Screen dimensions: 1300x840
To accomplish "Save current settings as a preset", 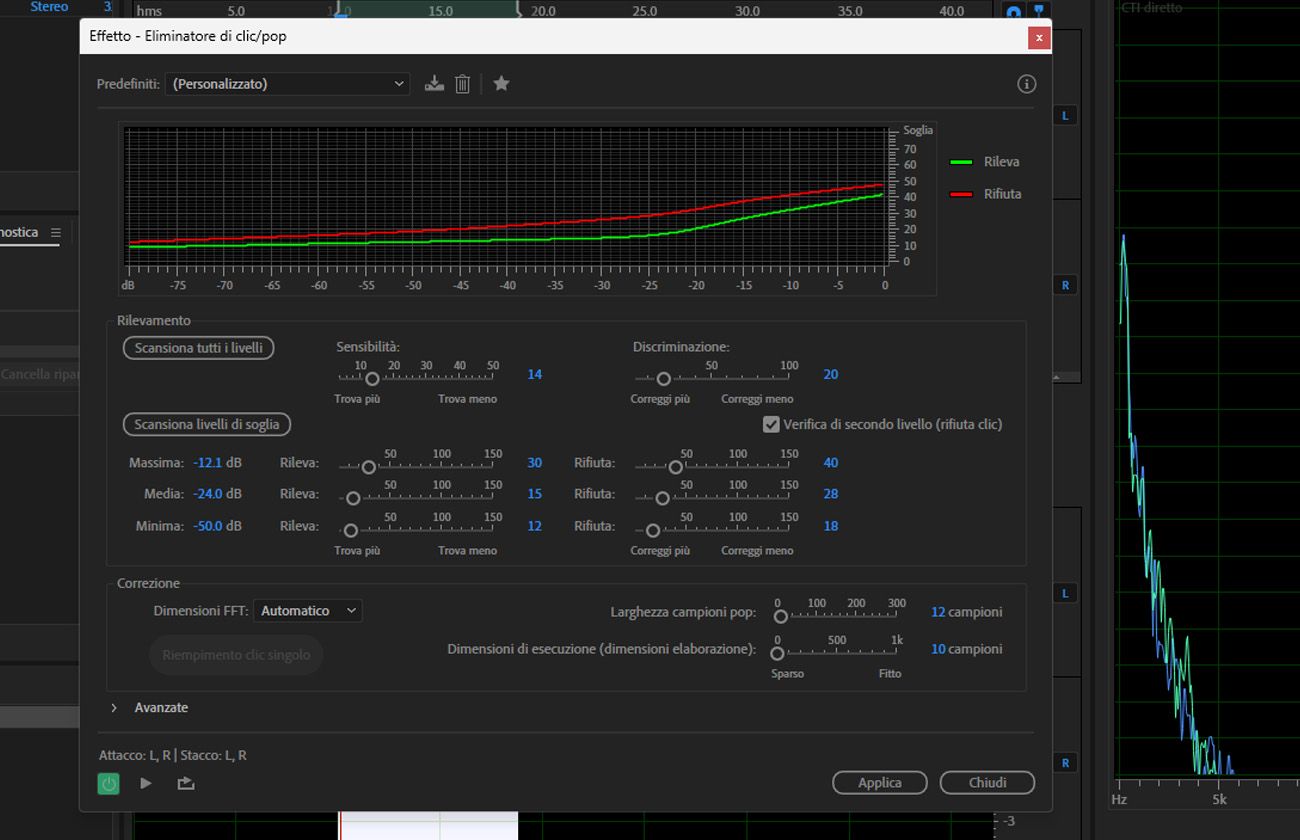I will [x=434, y=84].
